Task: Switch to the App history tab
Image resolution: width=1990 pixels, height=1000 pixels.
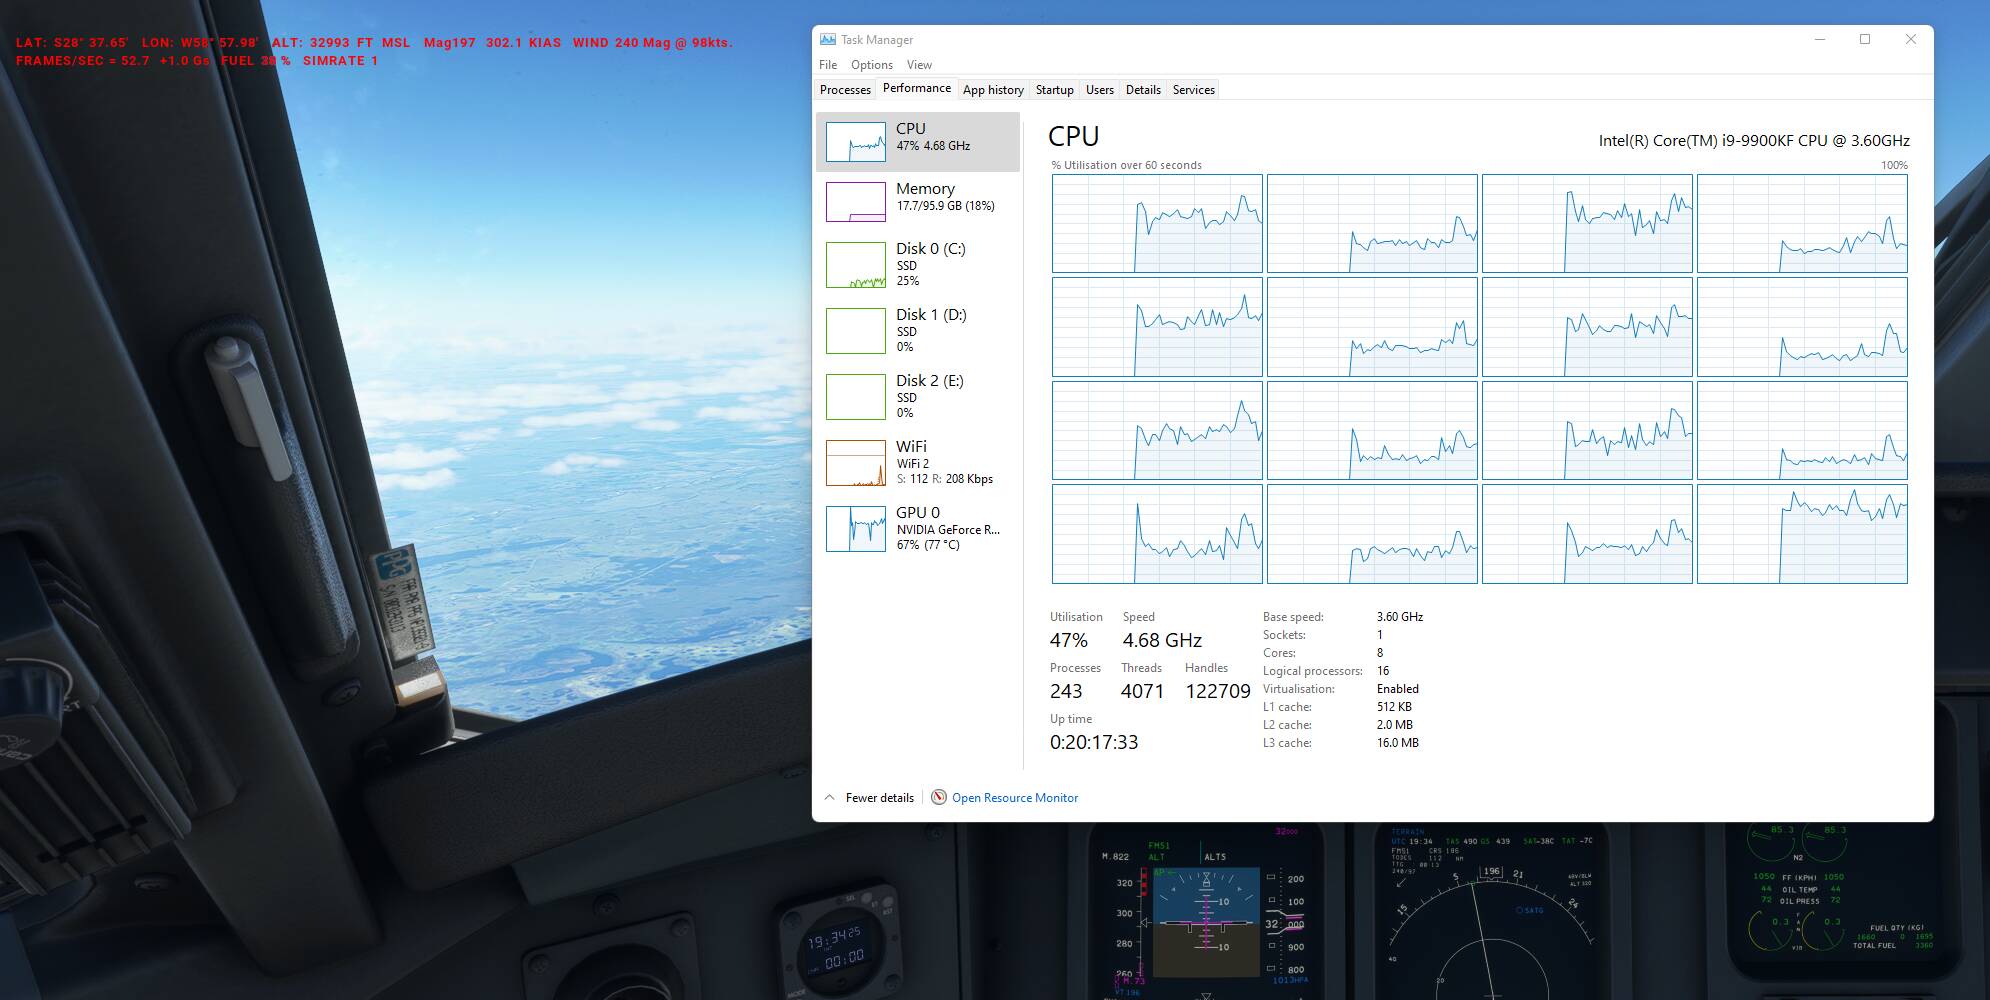Action: 993,90
